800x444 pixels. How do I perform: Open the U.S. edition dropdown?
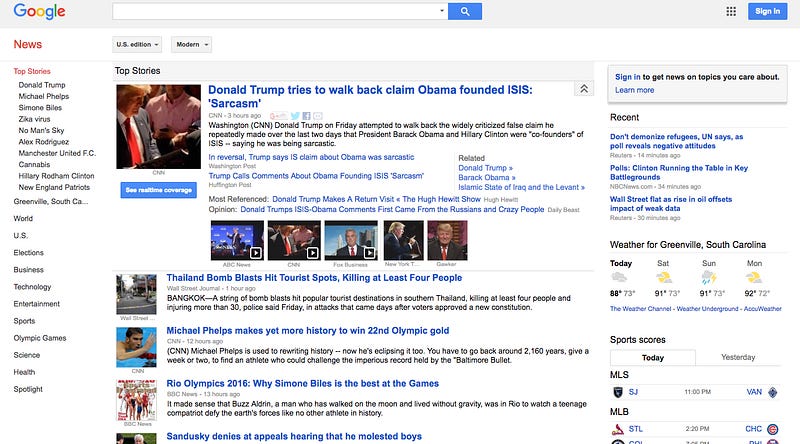pos(137,44)
